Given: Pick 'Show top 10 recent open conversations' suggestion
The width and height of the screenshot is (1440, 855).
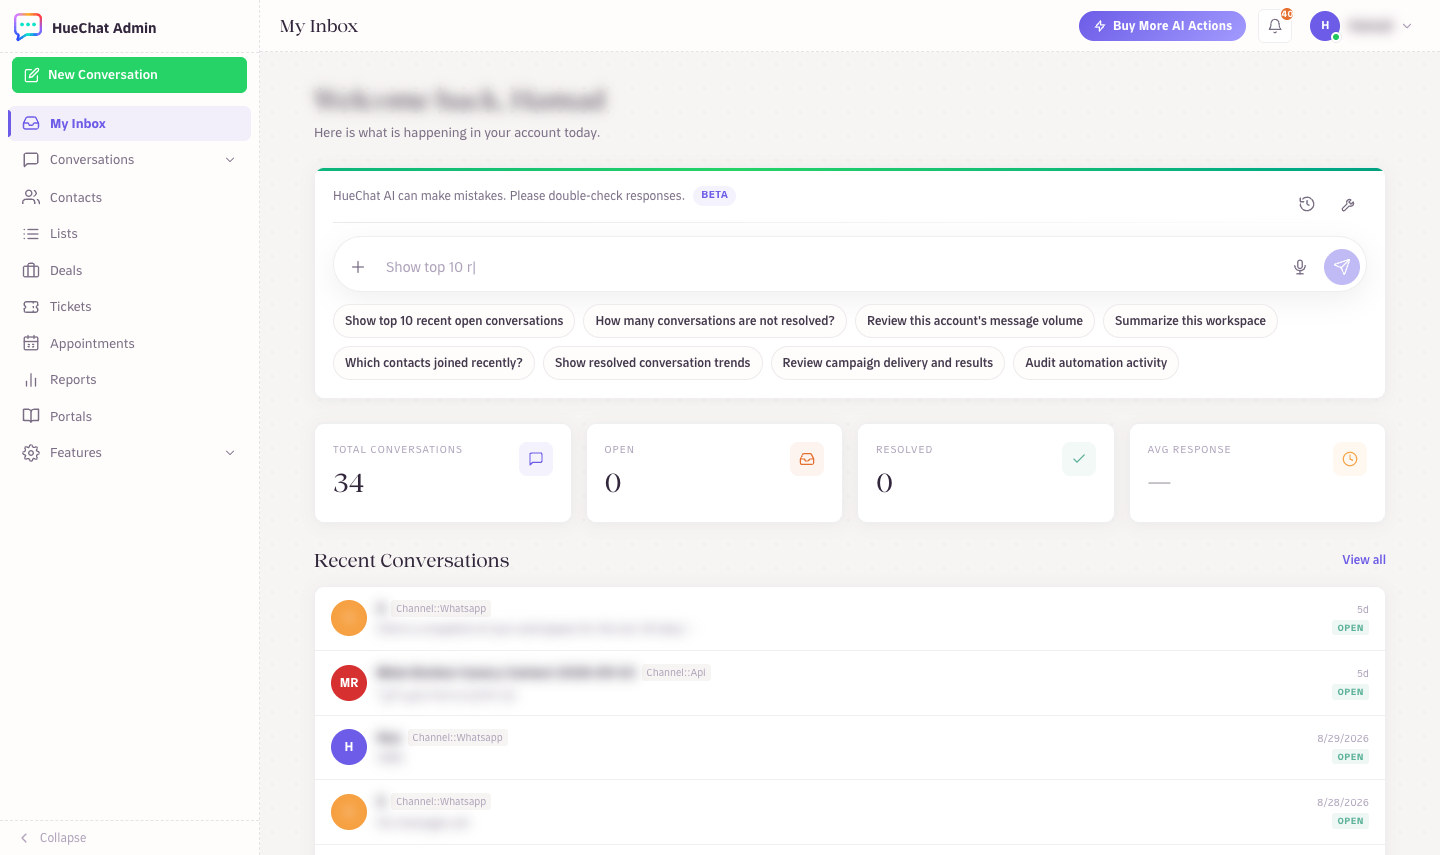Looking at the screenshot, I should click(x=454, y=321).
